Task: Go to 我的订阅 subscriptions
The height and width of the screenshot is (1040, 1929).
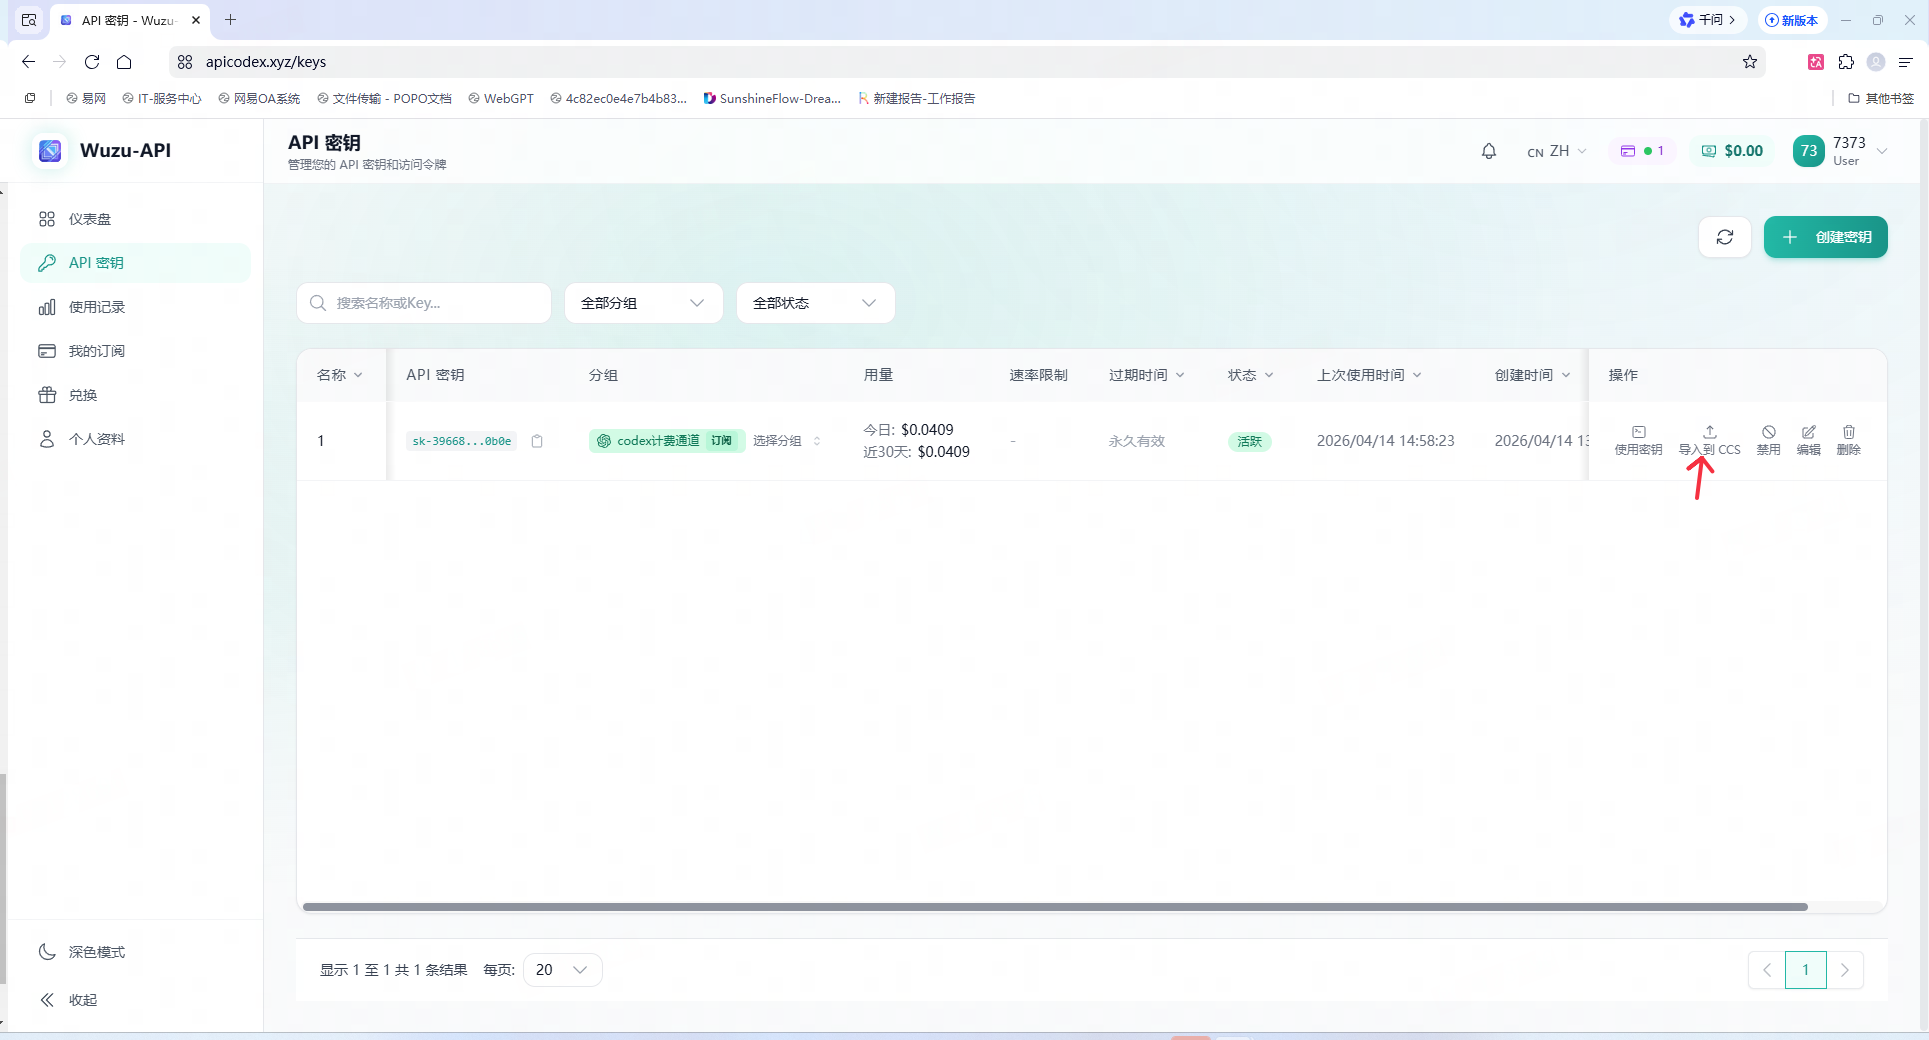Action: click(x=135, y=351)
